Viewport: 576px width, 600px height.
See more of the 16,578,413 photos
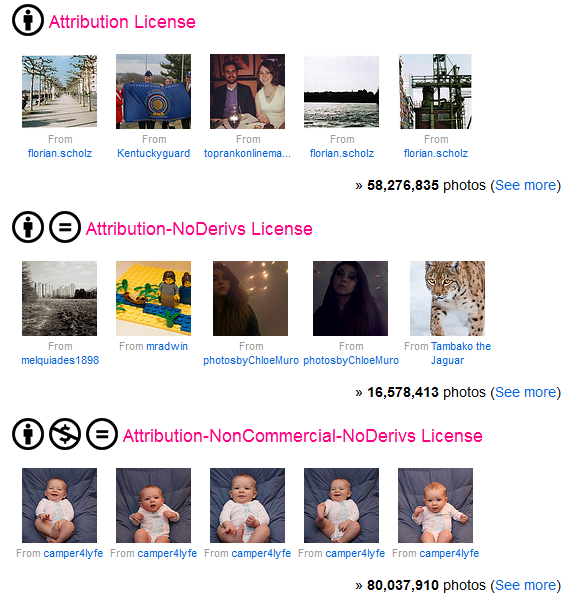tap(525, 392)
